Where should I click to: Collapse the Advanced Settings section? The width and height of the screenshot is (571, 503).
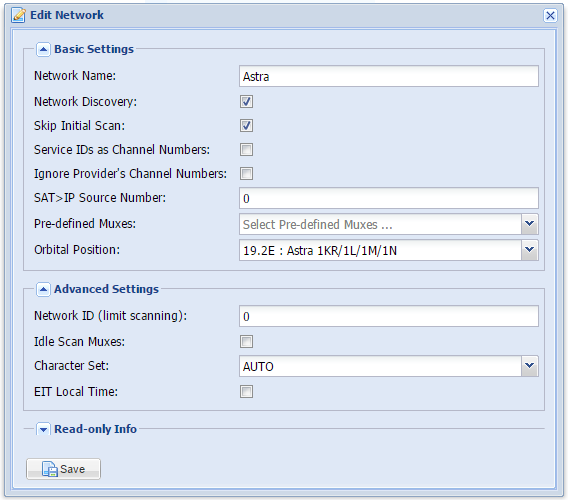coord(43,290)
